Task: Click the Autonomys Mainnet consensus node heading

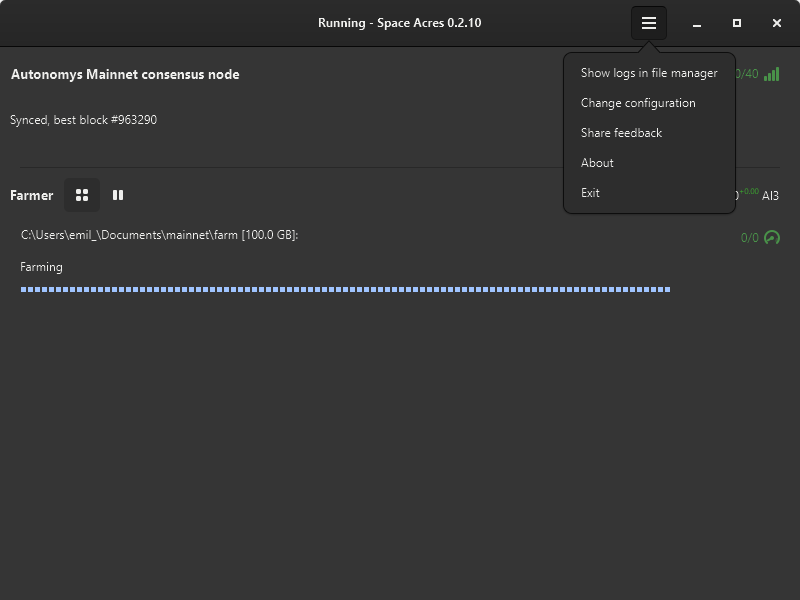Action: point(125,74)
